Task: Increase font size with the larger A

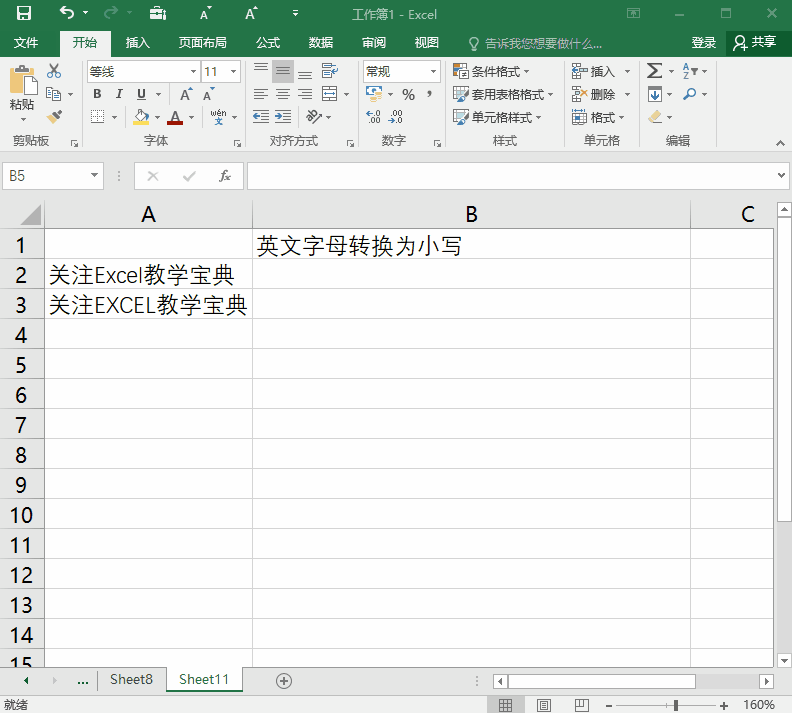Action: 186,94
